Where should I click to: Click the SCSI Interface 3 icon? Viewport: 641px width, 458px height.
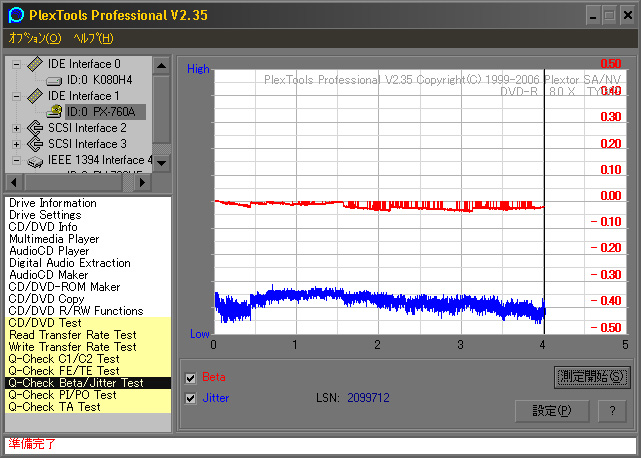pos(35,144)
